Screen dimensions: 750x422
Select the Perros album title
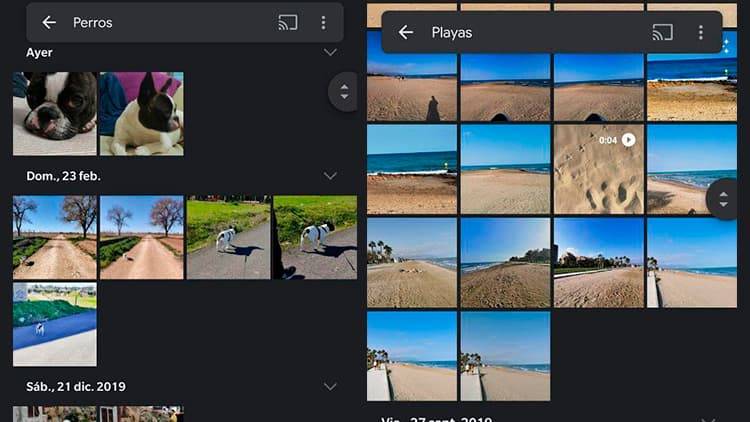pyautogui.click(x=93, y=22)
